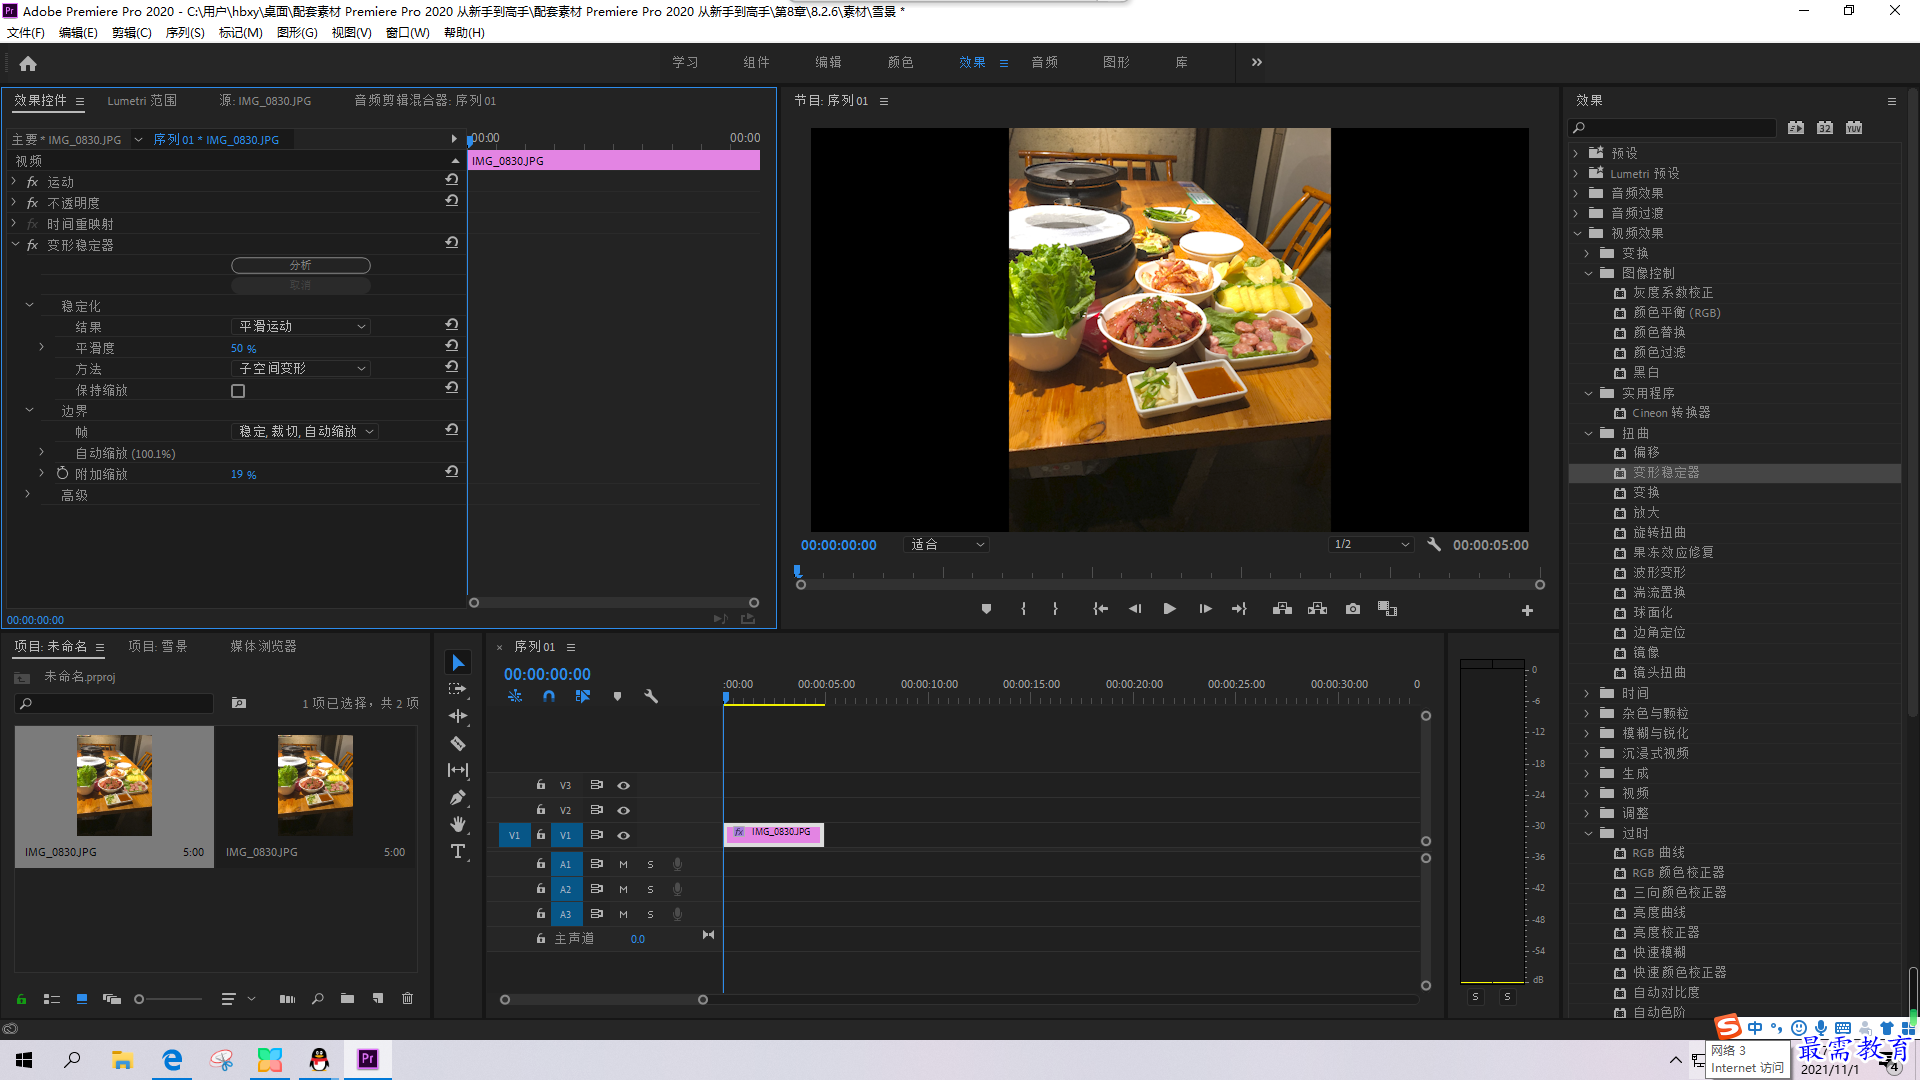Toggle fx for 运动 effect
The width and height of the screenshot is (1920, 1080).
click(32, 182)
